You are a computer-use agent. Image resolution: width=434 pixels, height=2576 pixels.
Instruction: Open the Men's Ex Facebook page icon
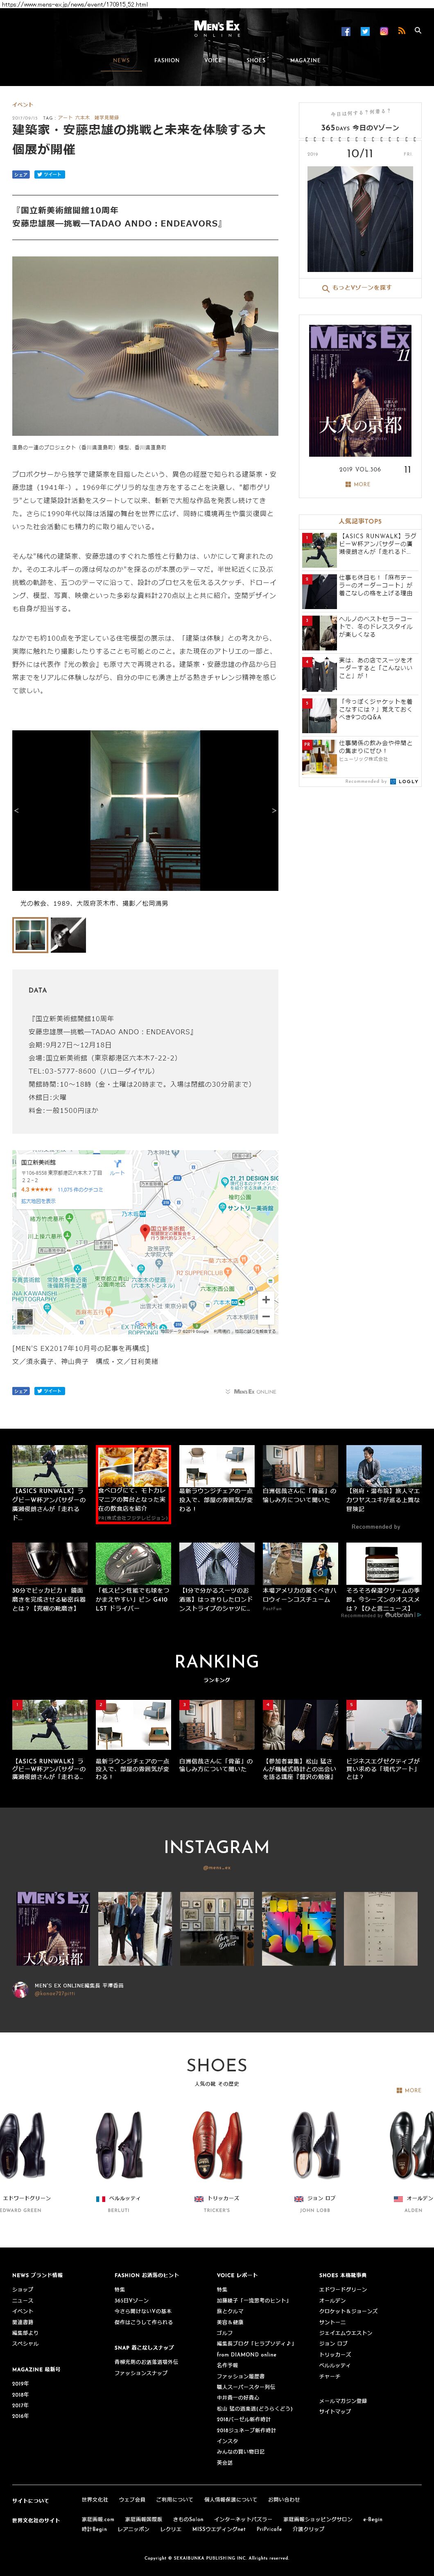[x=346, y=32]
